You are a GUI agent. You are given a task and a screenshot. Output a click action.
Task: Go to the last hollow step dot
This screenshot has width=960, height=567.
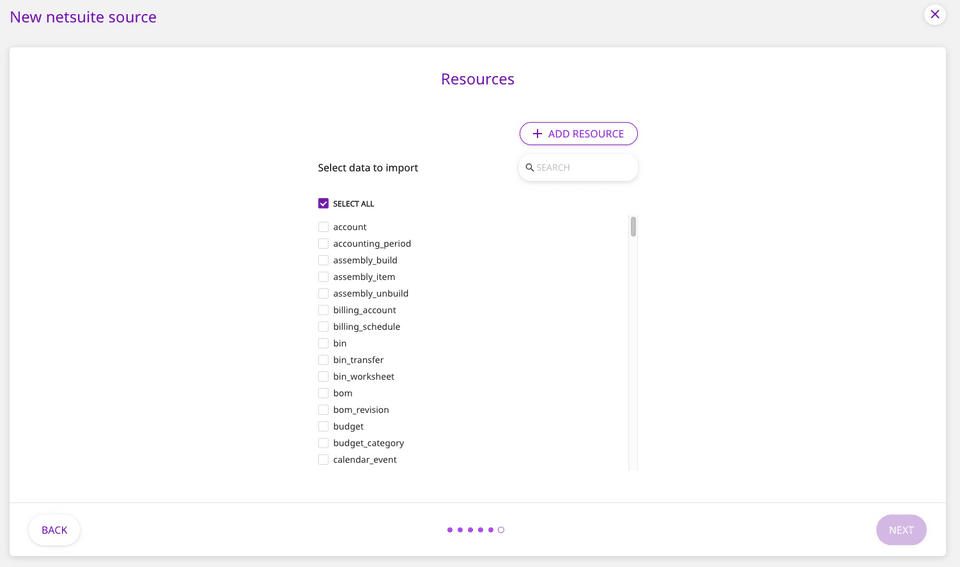click(x=501, y=530)
